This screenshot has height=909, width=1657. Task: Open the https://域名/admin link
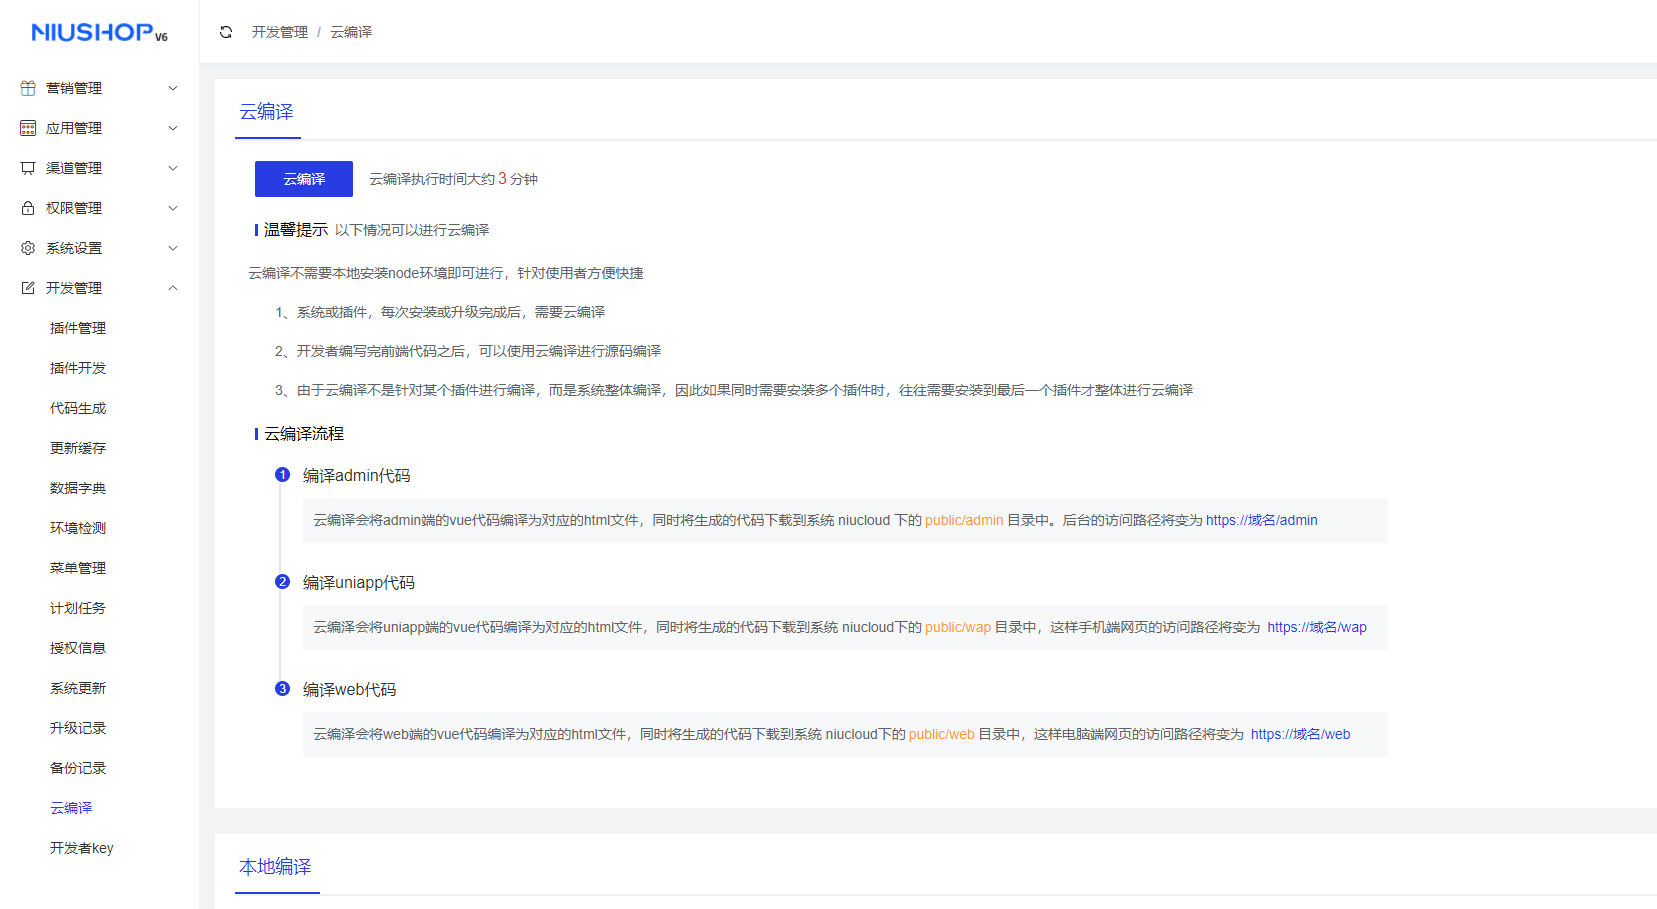click(1261, 520)
